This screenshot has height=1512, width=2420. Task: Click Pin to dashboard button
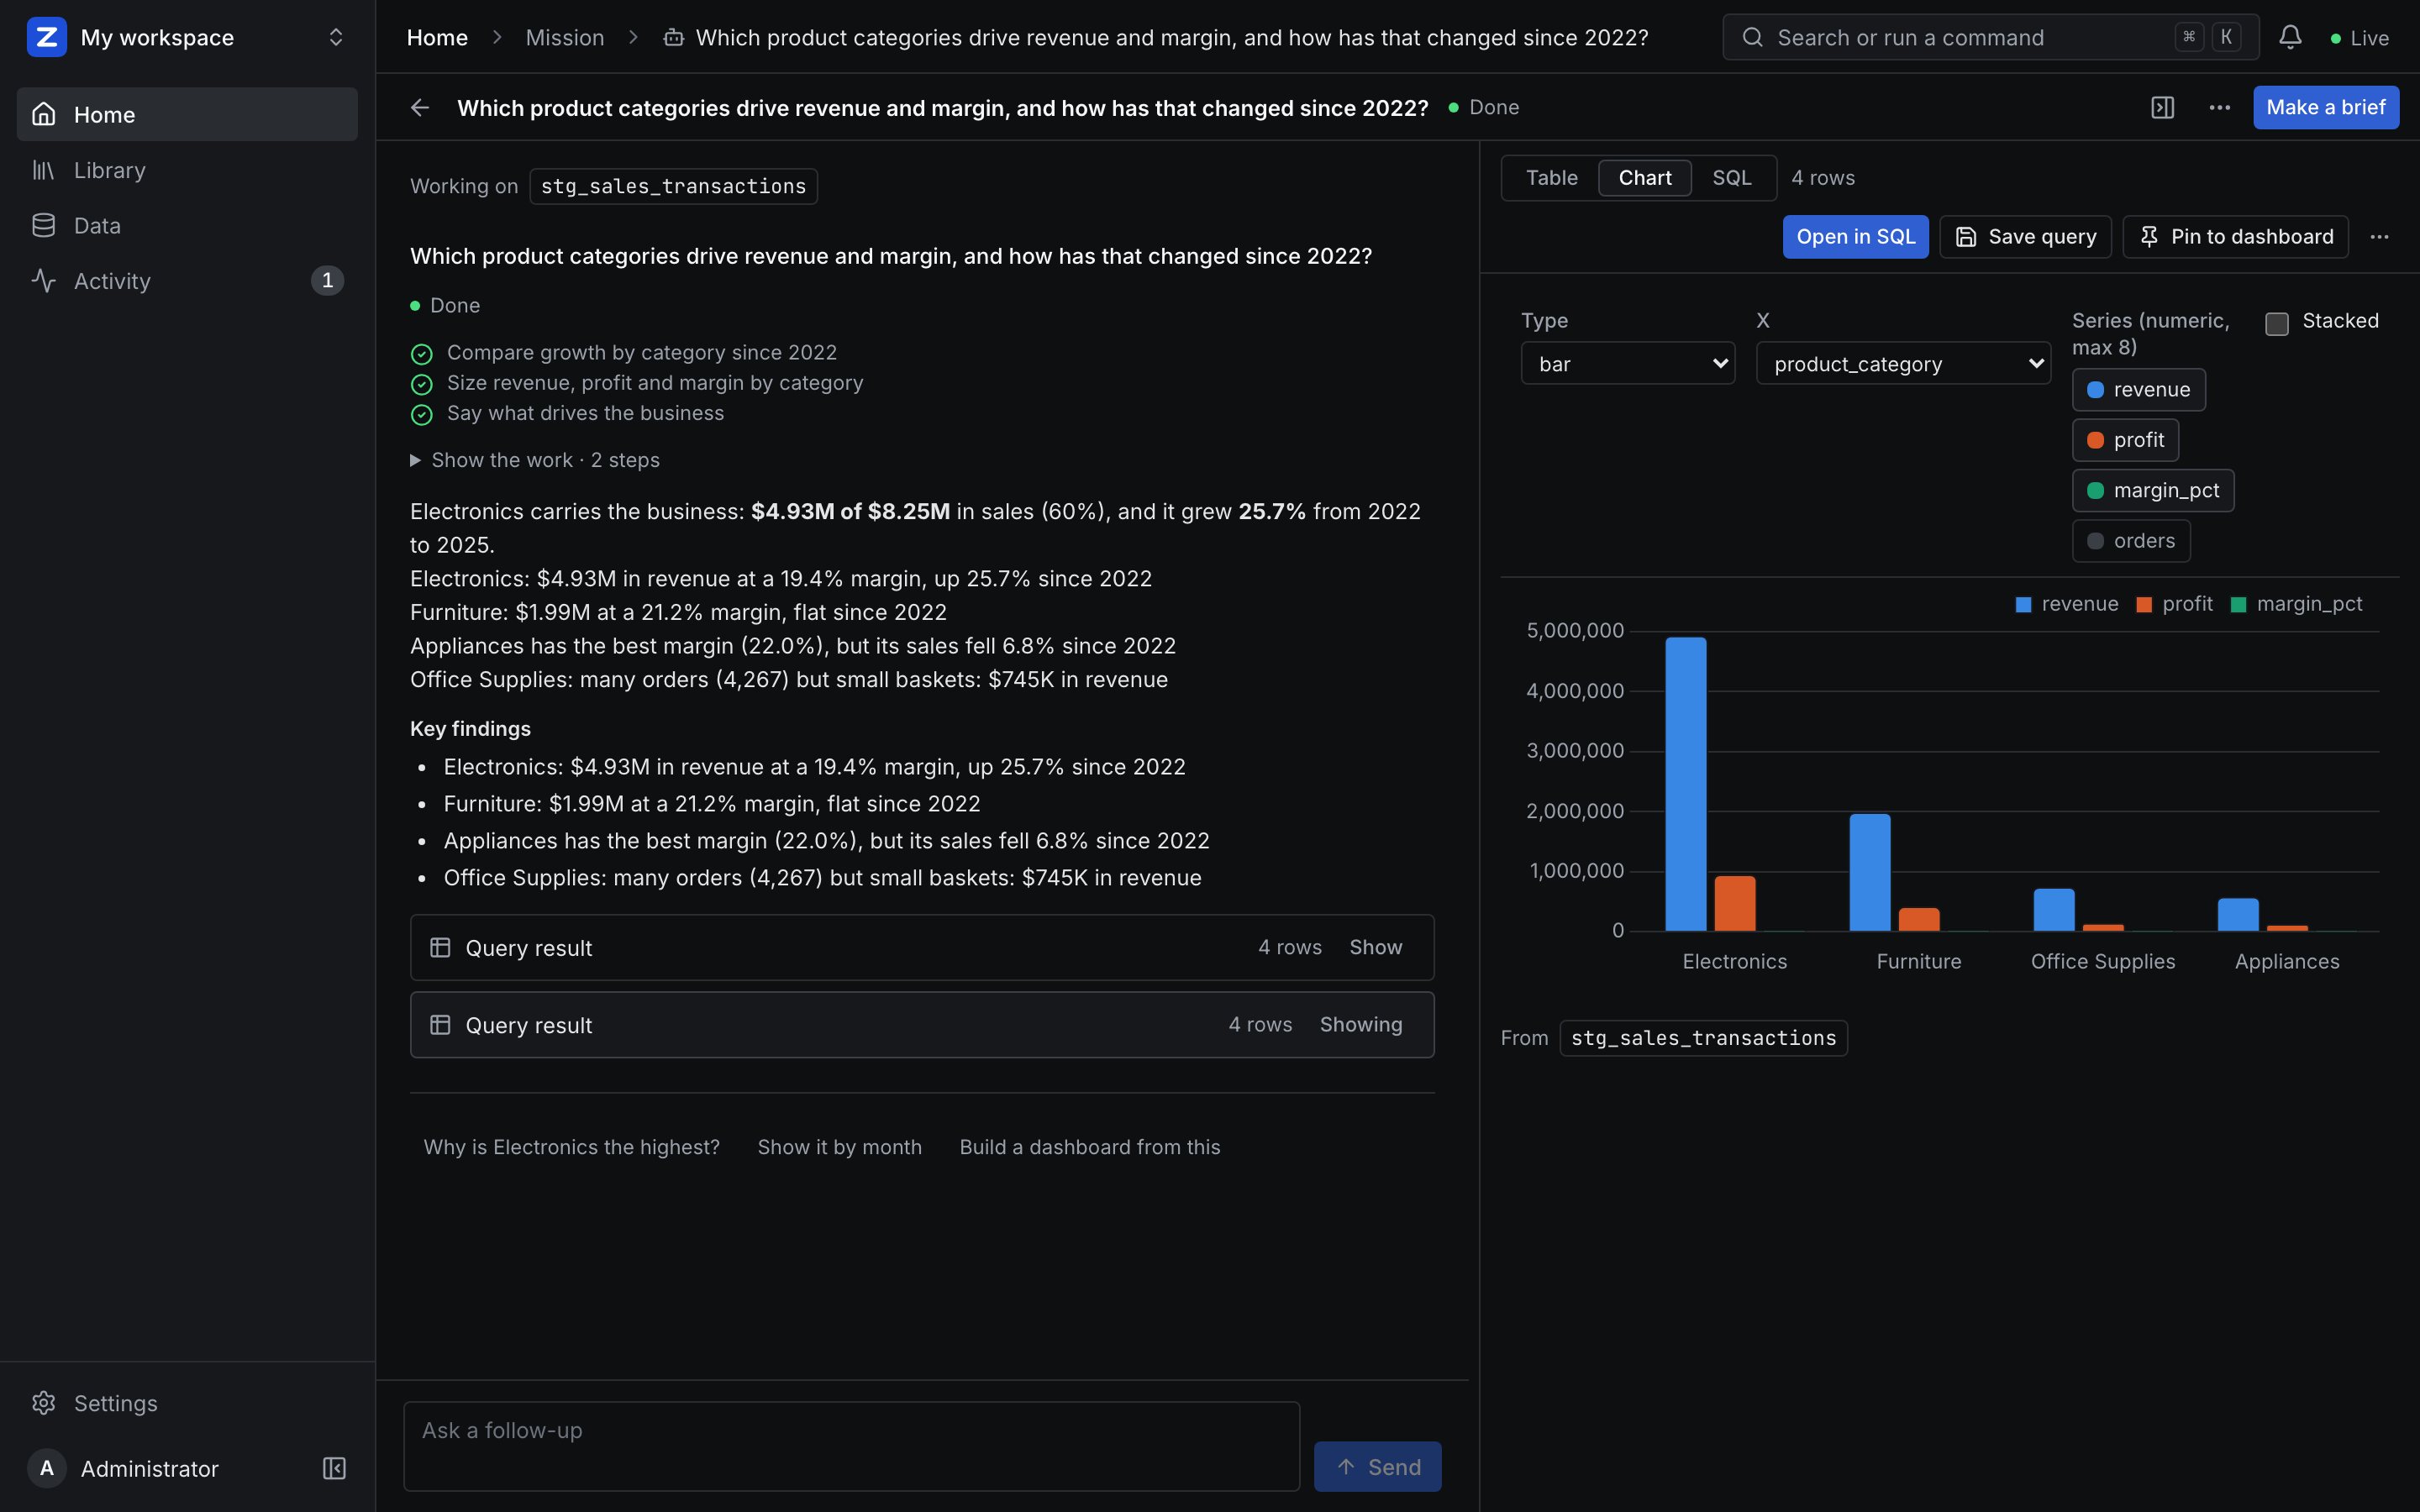[2235, 237]
